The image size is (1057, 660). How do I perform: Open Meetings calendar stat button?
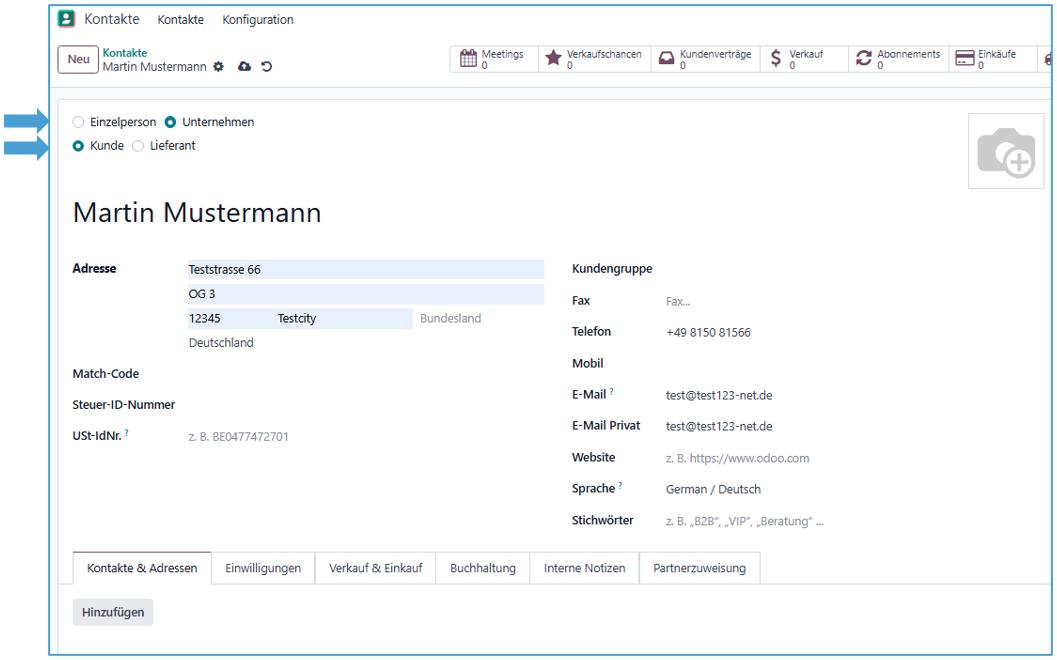point(493,60)
